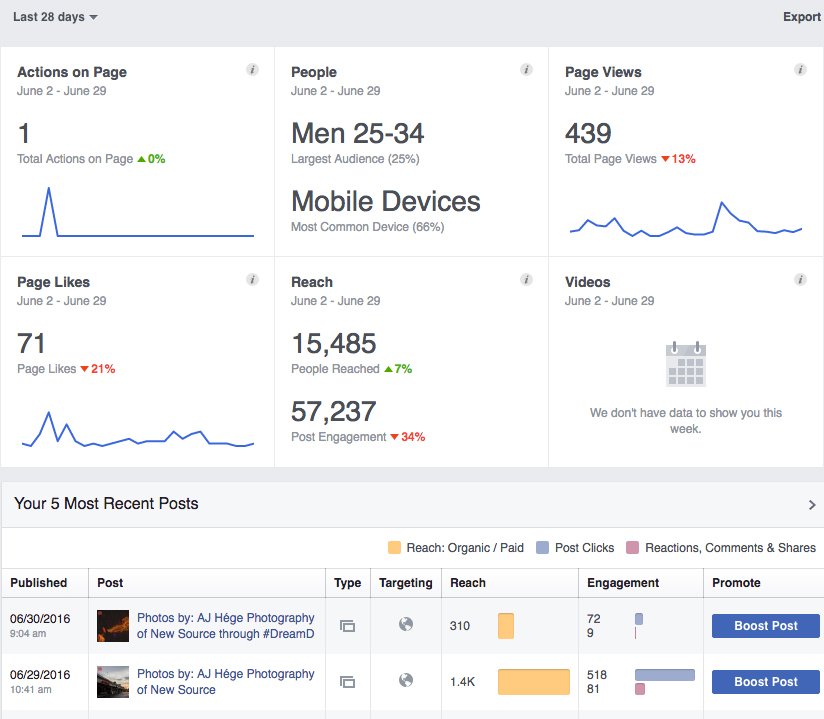Click the Engagement column header
The height and width of the screenshot is (719, 824).
click(623, 582)
